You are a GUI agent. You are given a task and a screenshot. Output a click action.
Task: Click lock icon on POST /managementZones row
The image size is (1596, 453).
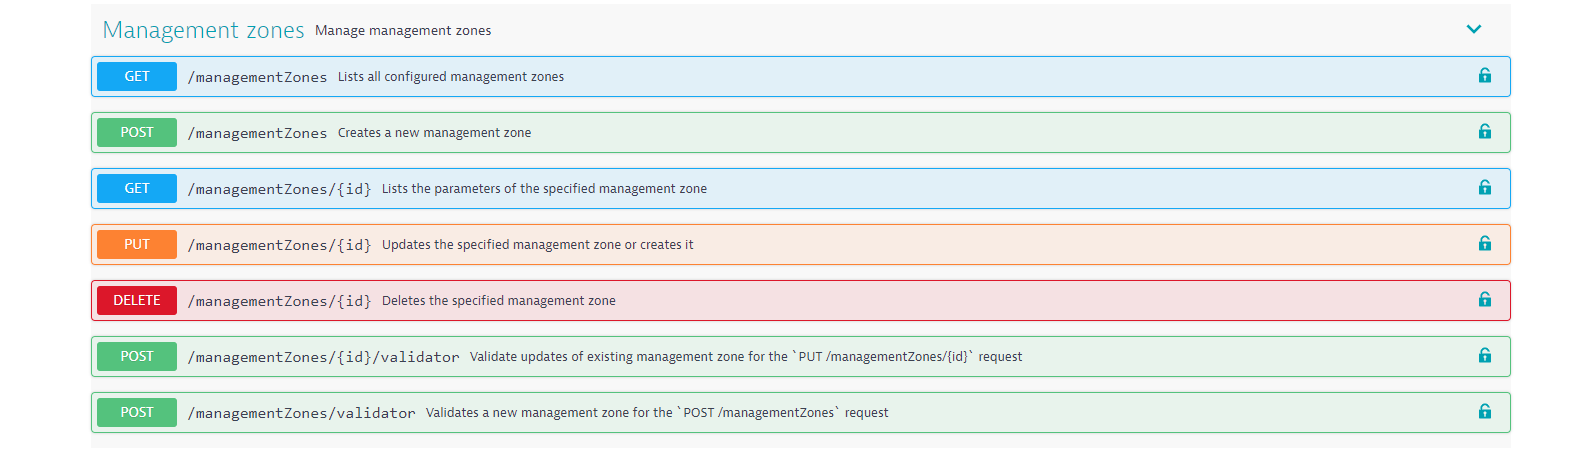tap(1485, 132)
